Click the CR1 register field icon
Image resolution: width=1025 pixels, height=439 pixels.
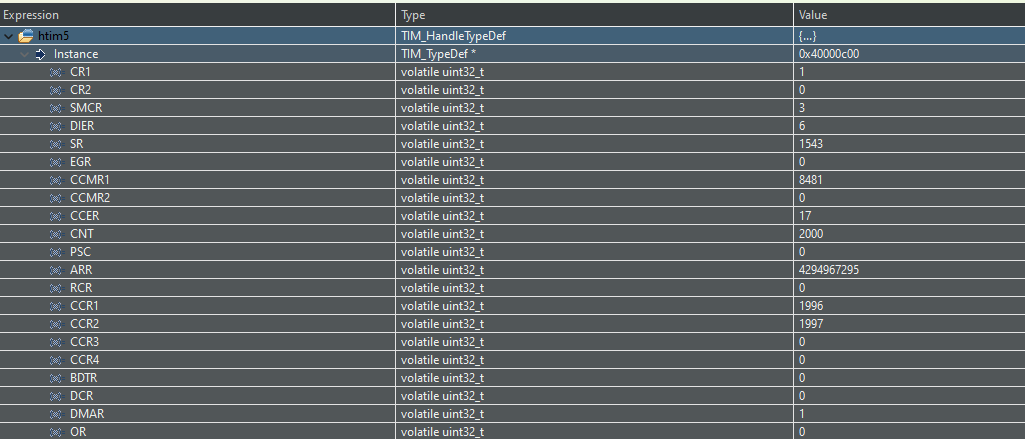[55, 72]
